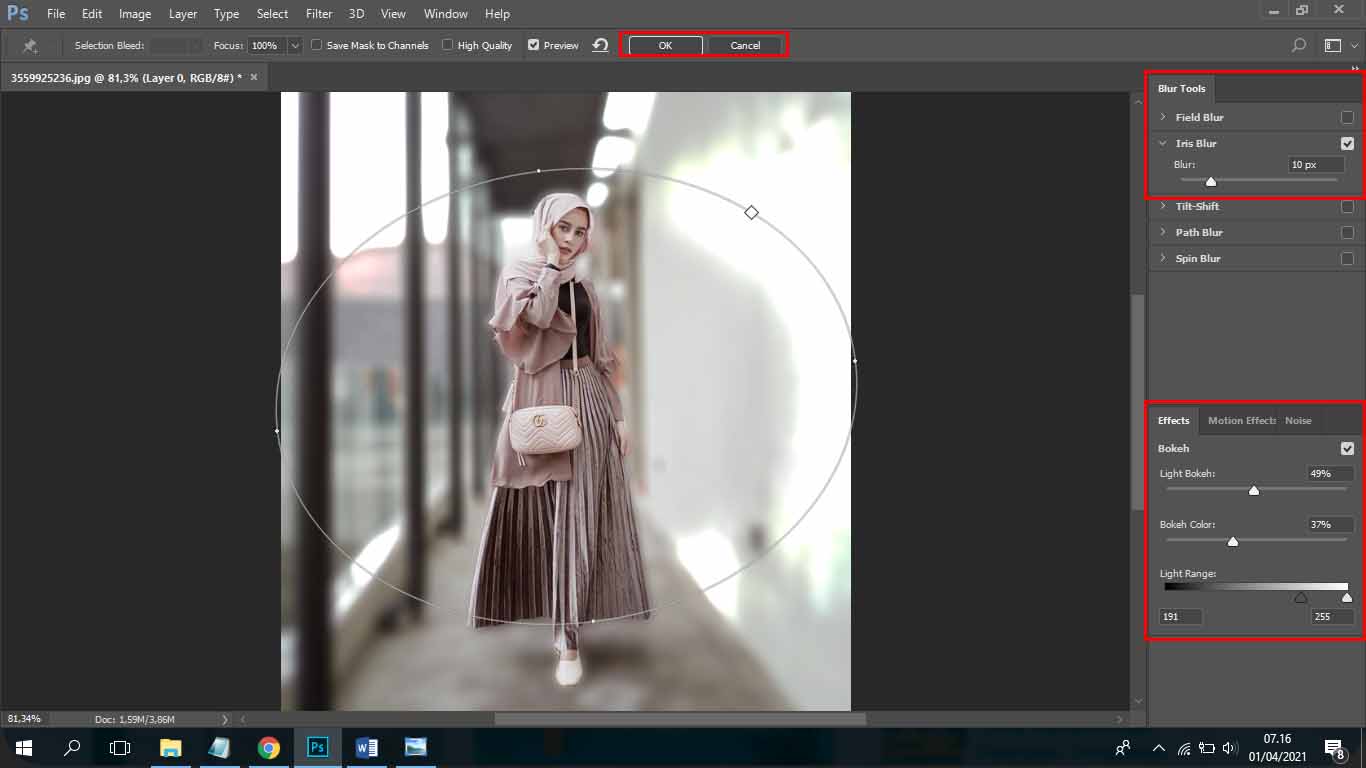Enable the Spin Blur checkbox

tap(1347, 258)
